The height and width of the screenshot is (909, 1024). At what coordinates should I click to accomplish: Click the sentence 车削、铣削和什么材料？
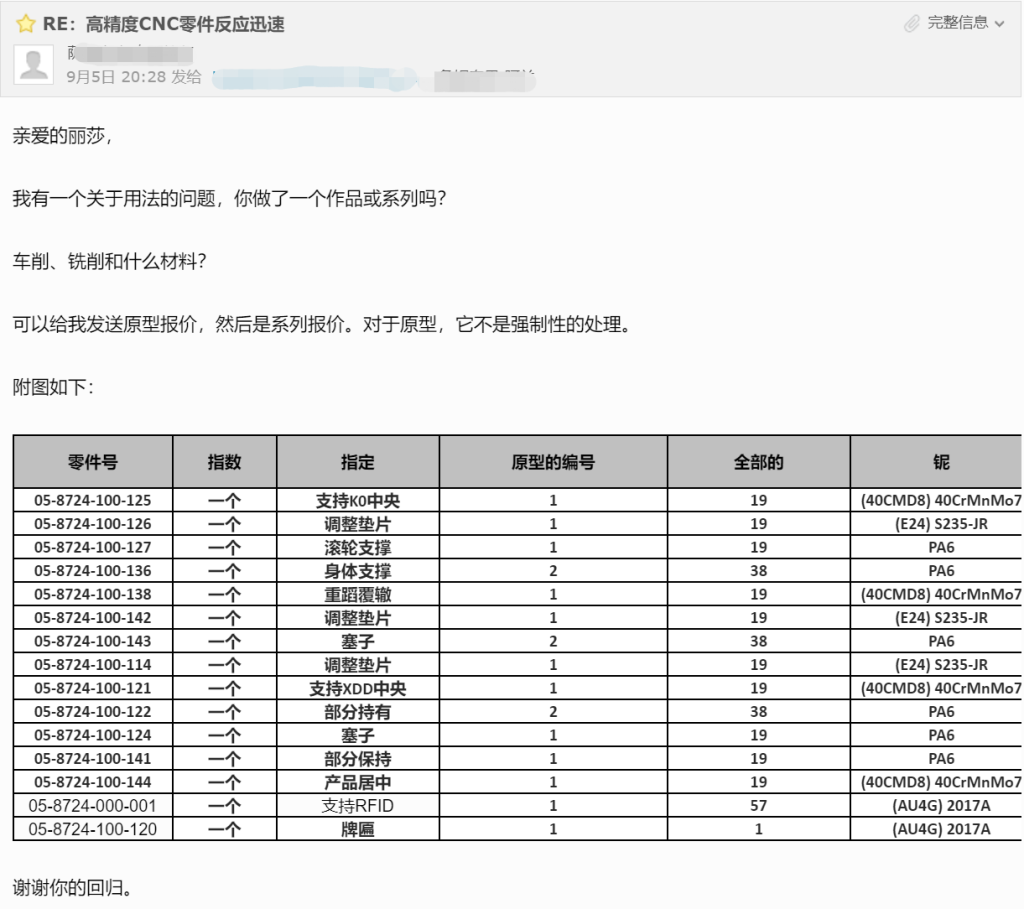click(110, 261)
